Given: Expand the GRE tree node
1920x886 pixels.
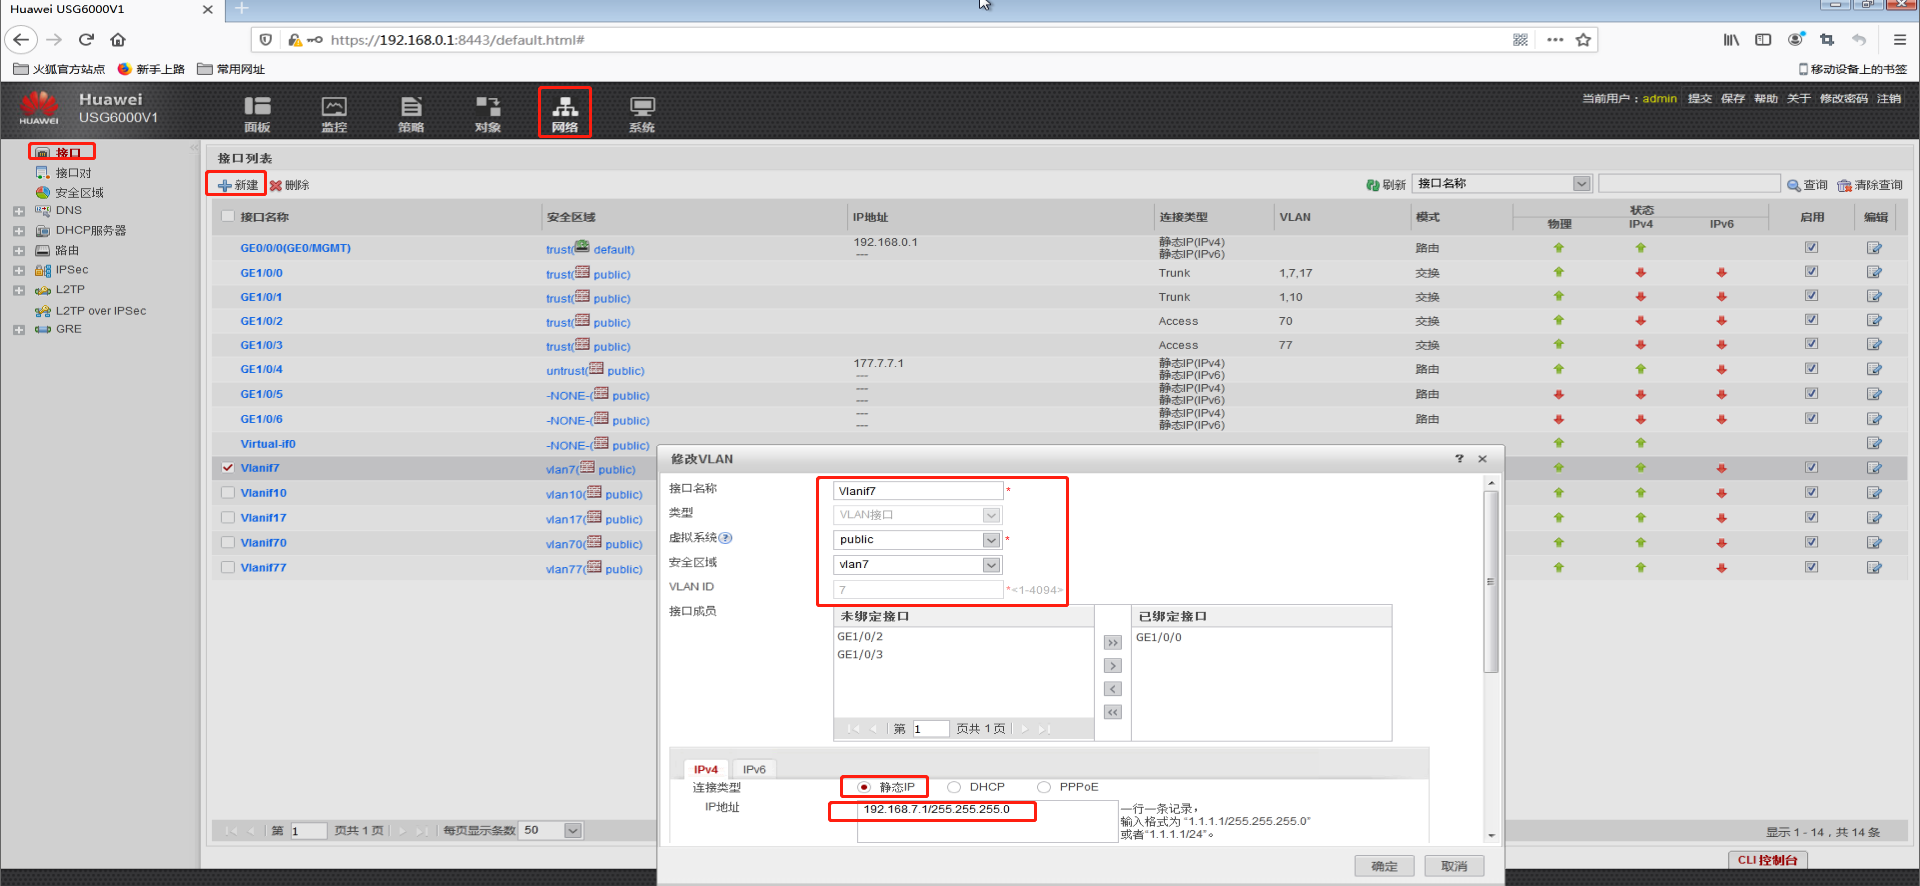Looking at the screenshot, I should [19, 330].
